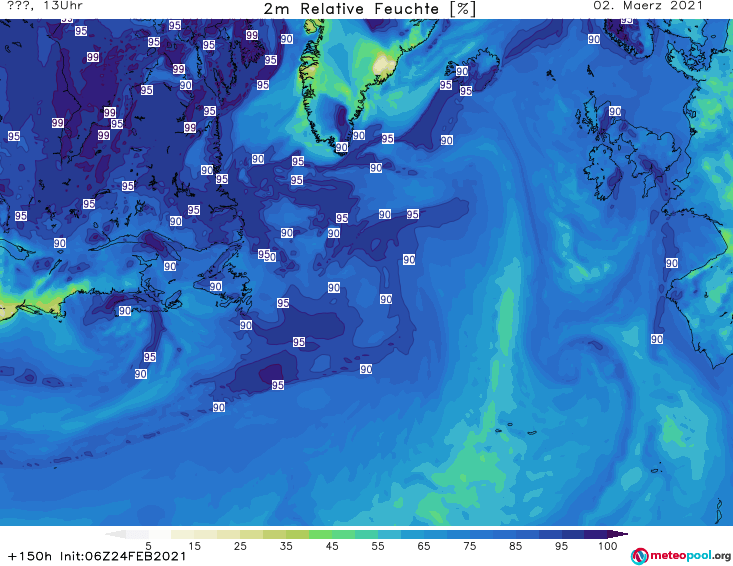The height and width of the screenshot is (566, 733).
Task: Click the pale cream legend swatch above 15
Action: pyautogui.click(x=183, y=534)
